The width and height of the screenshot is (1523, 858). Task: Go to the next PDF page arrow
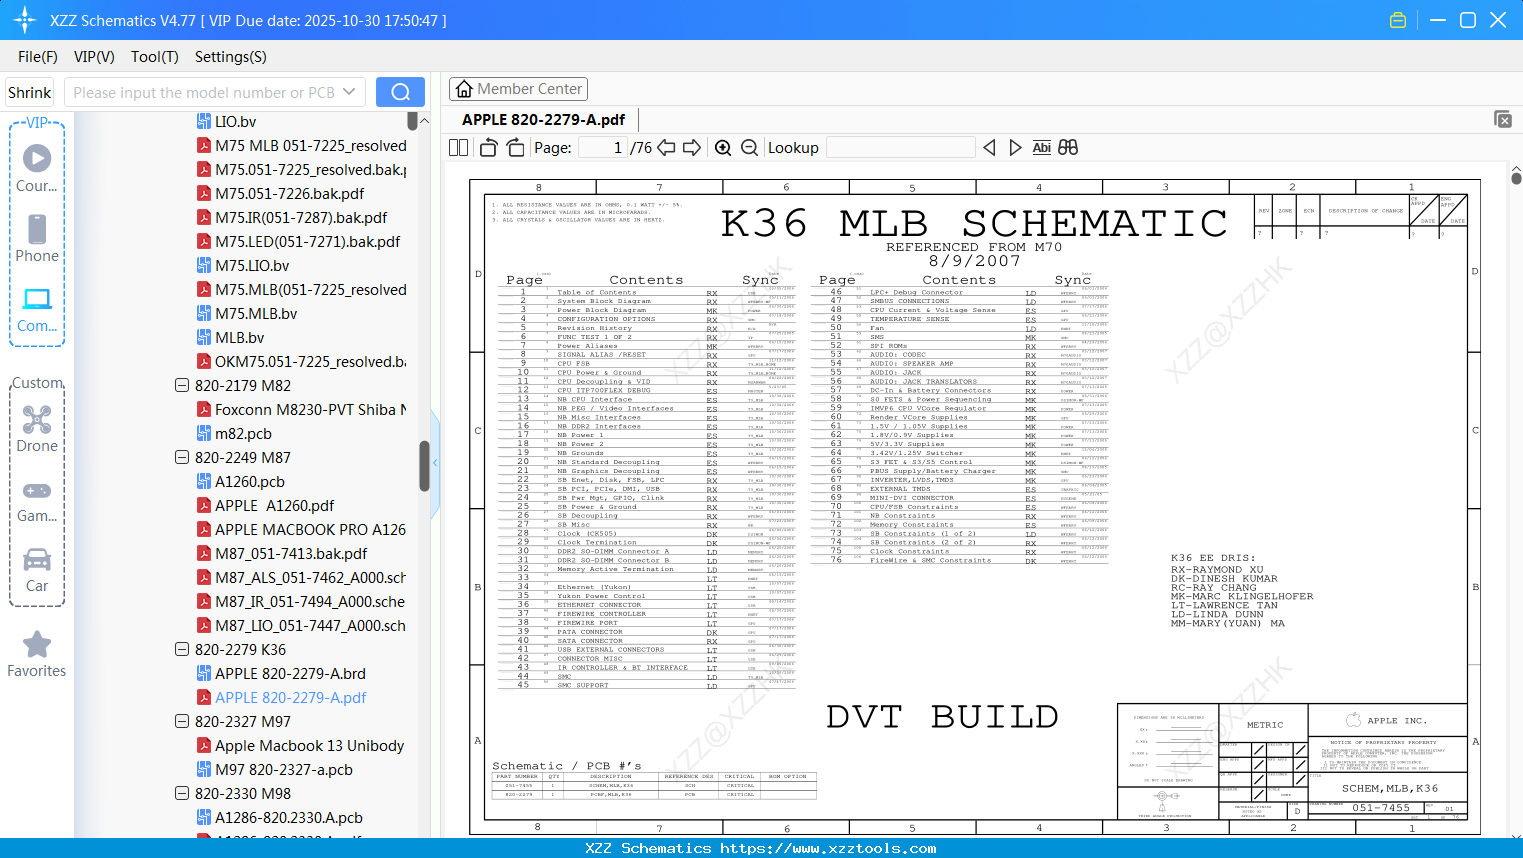[692, 147]
